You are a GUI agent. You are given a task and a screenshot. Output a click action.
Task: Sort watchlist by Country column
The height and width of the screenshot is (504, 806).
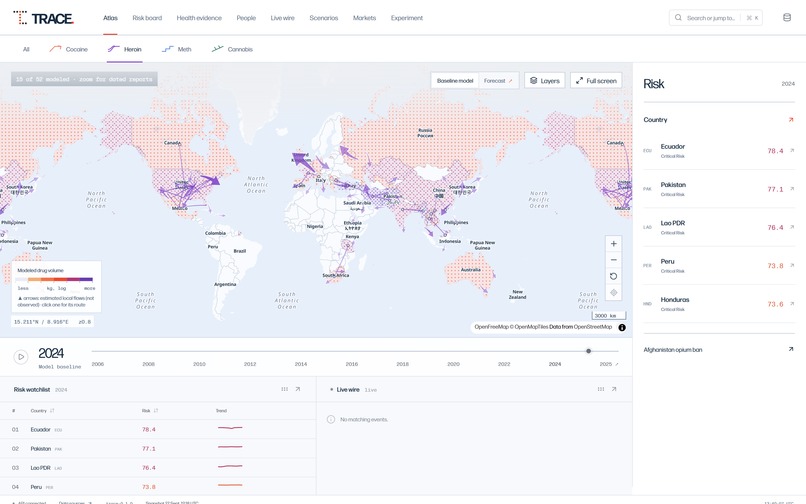42,410
